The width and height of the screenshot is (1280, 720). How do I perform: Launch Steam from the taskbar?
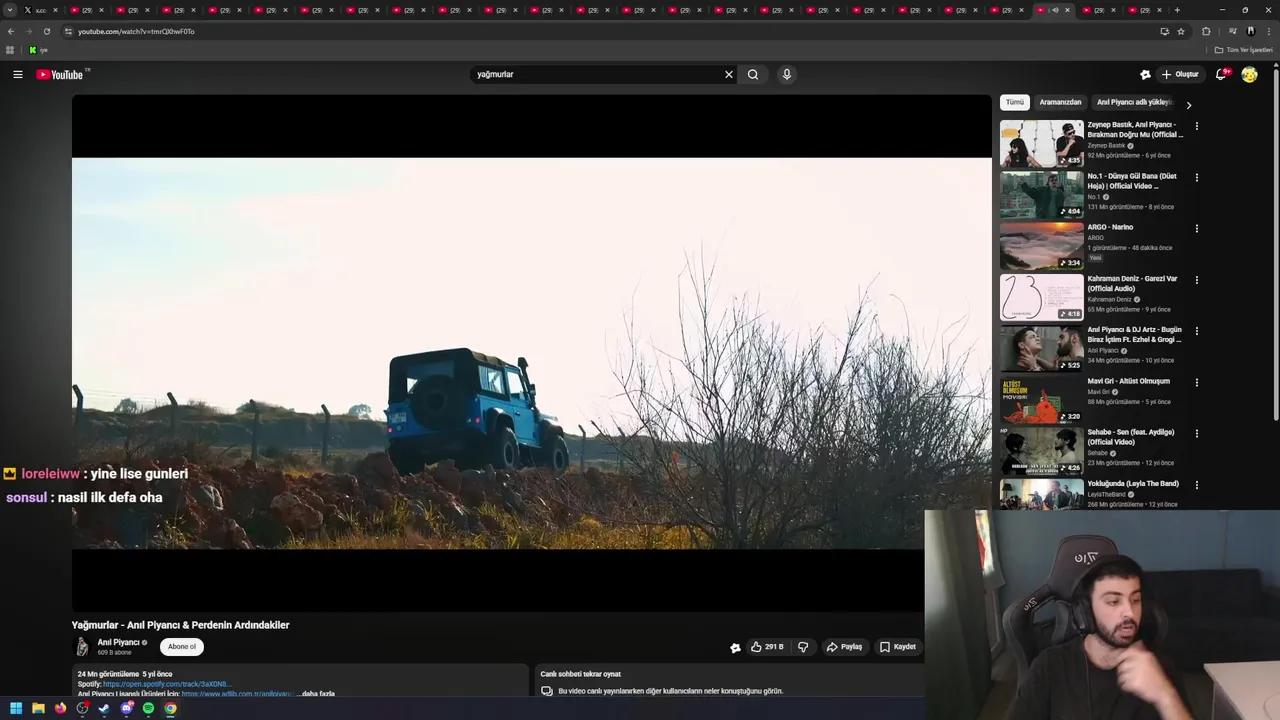point(104,708)
